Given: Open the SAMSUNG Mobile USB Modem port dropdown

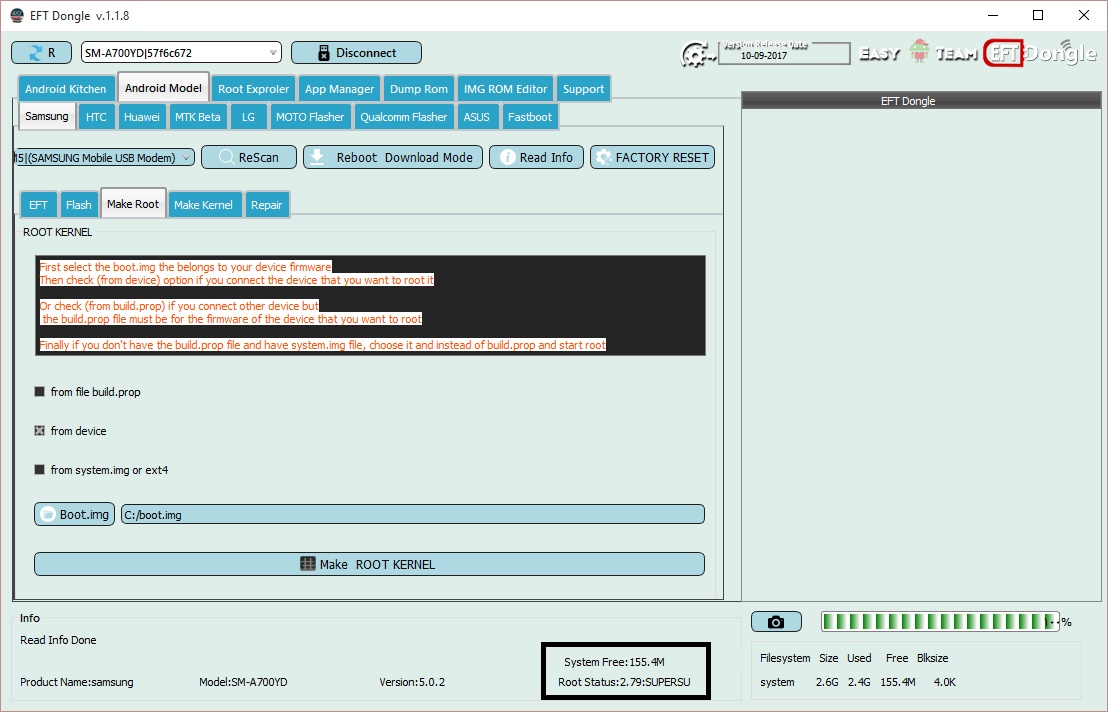Looking at the screenshot, I should click(104, 158).
